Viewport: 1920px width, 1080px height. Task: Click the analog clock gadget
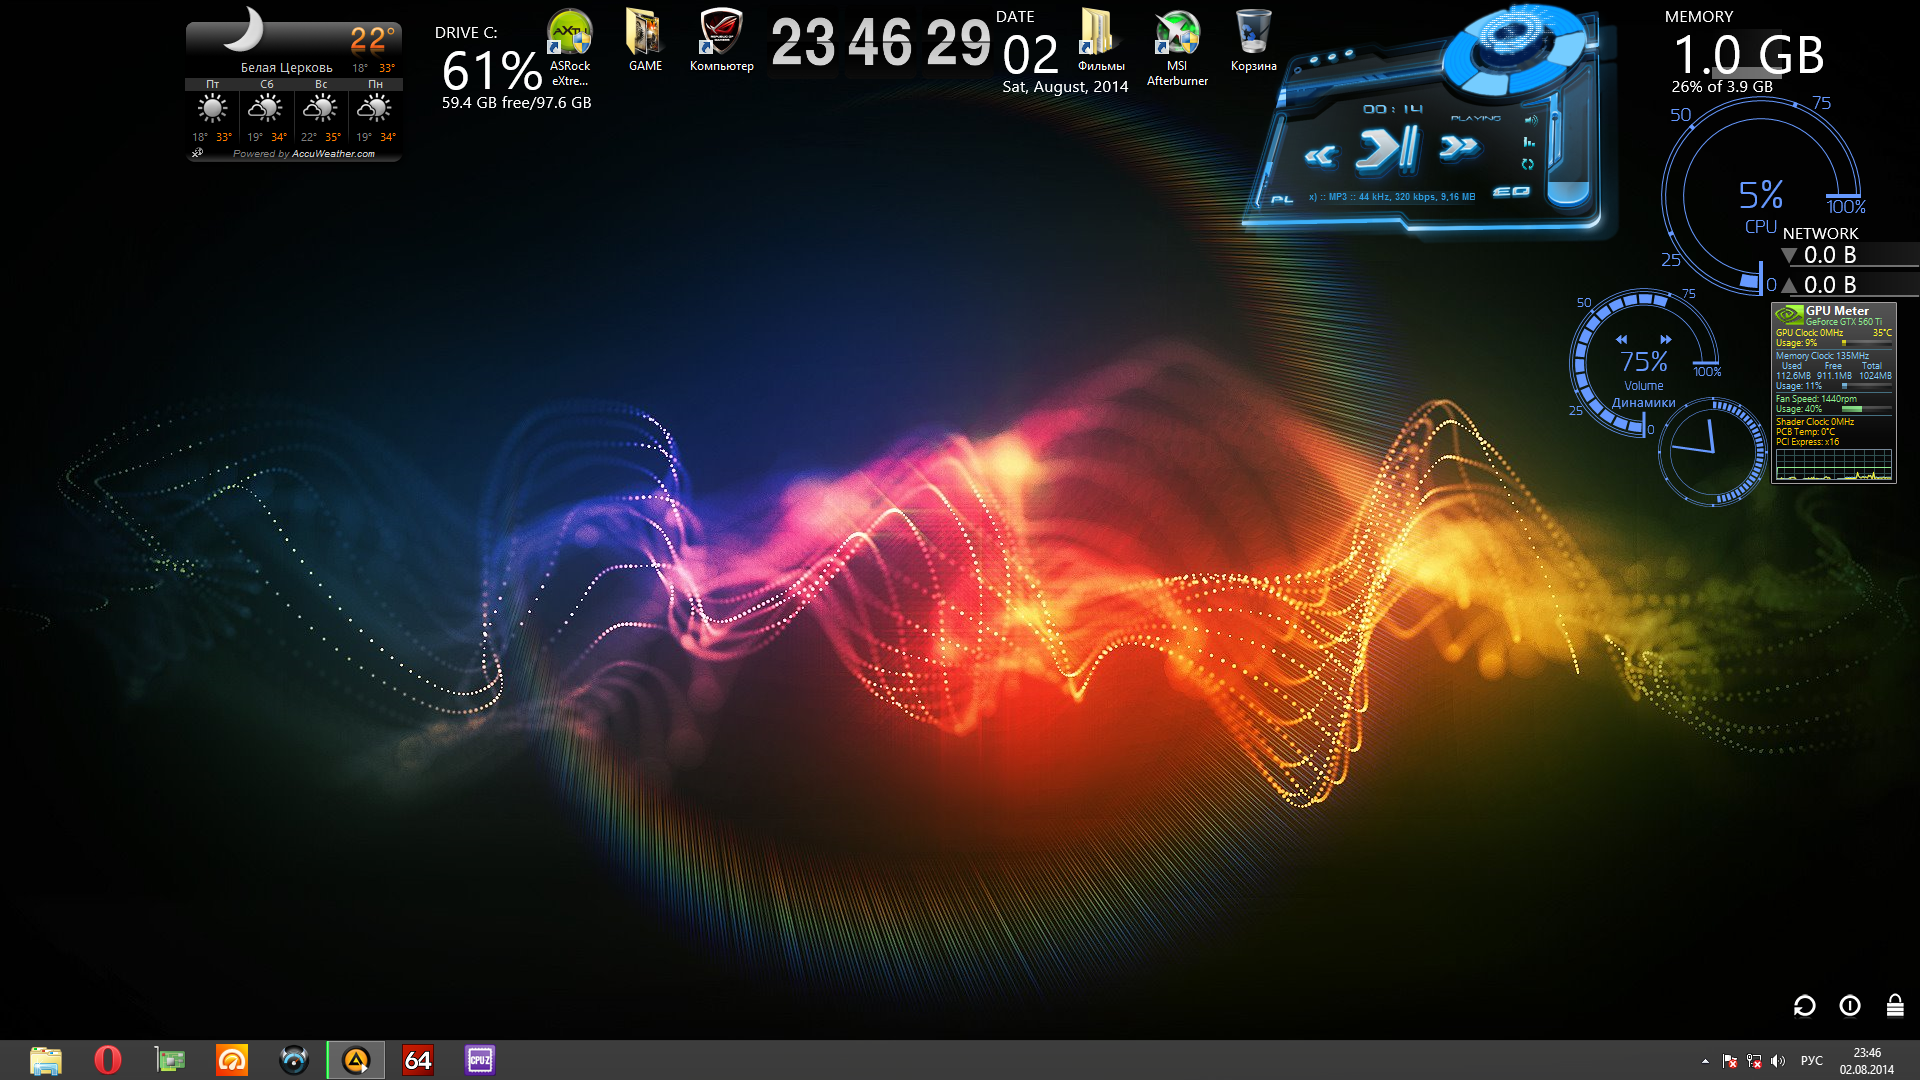(1711, 451)
